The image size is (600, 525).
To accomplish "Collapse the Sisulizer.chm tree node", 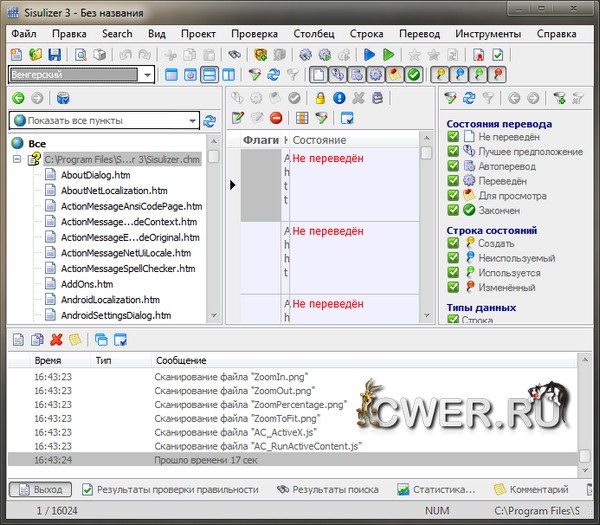I will [18, 160].
